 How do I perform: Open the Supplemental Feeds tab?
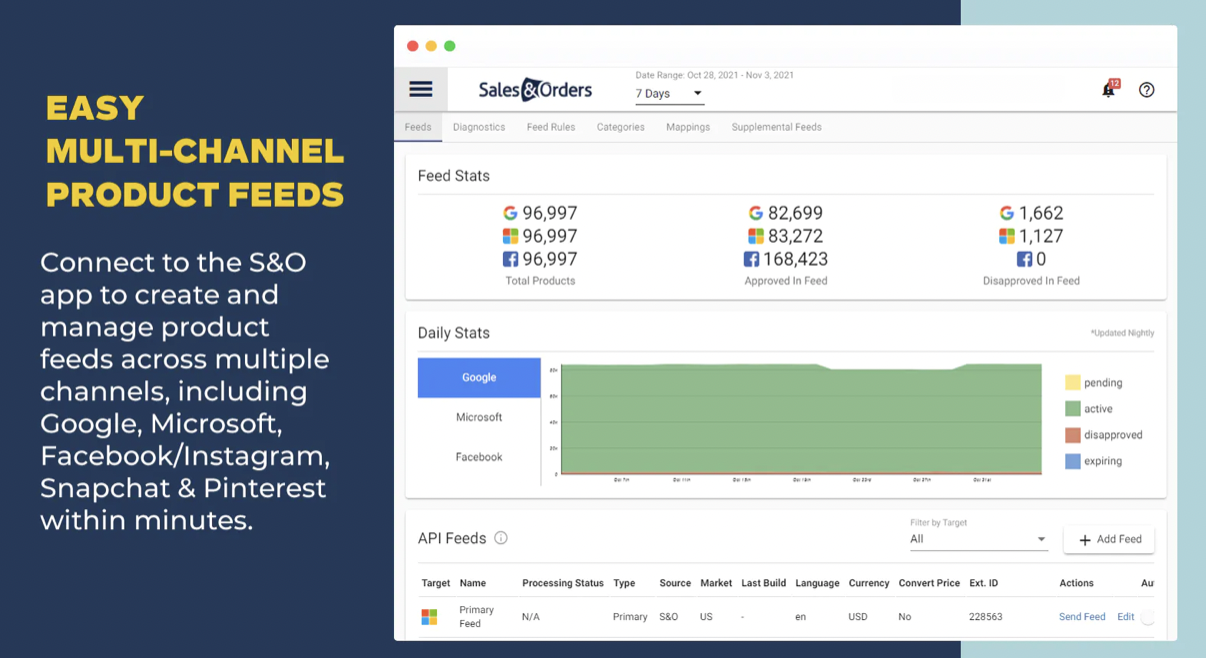tap(777, 127)
